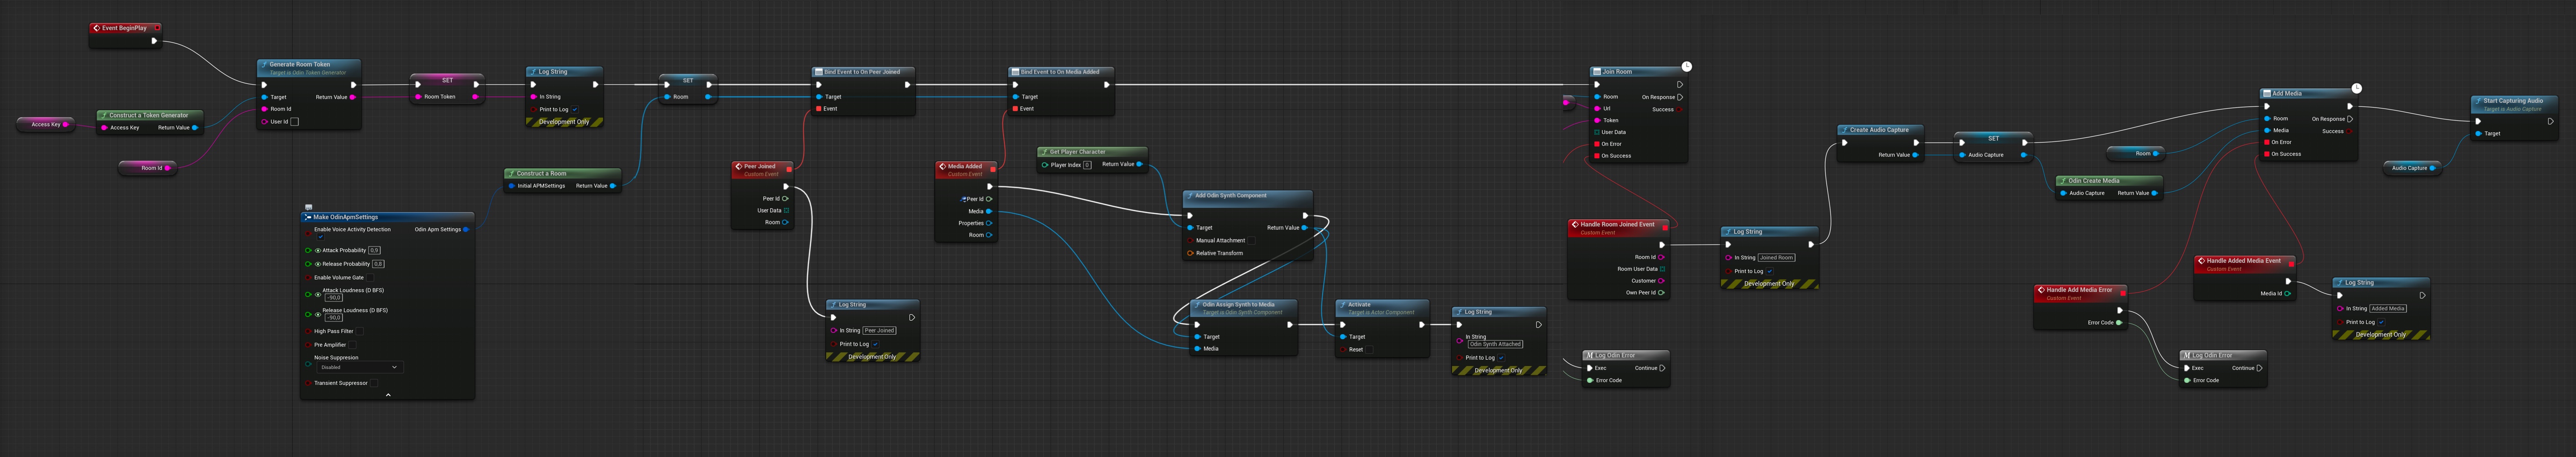
Task: Click the Peer Id output pin on Peer Joined
Action: (x=785, y=199)
